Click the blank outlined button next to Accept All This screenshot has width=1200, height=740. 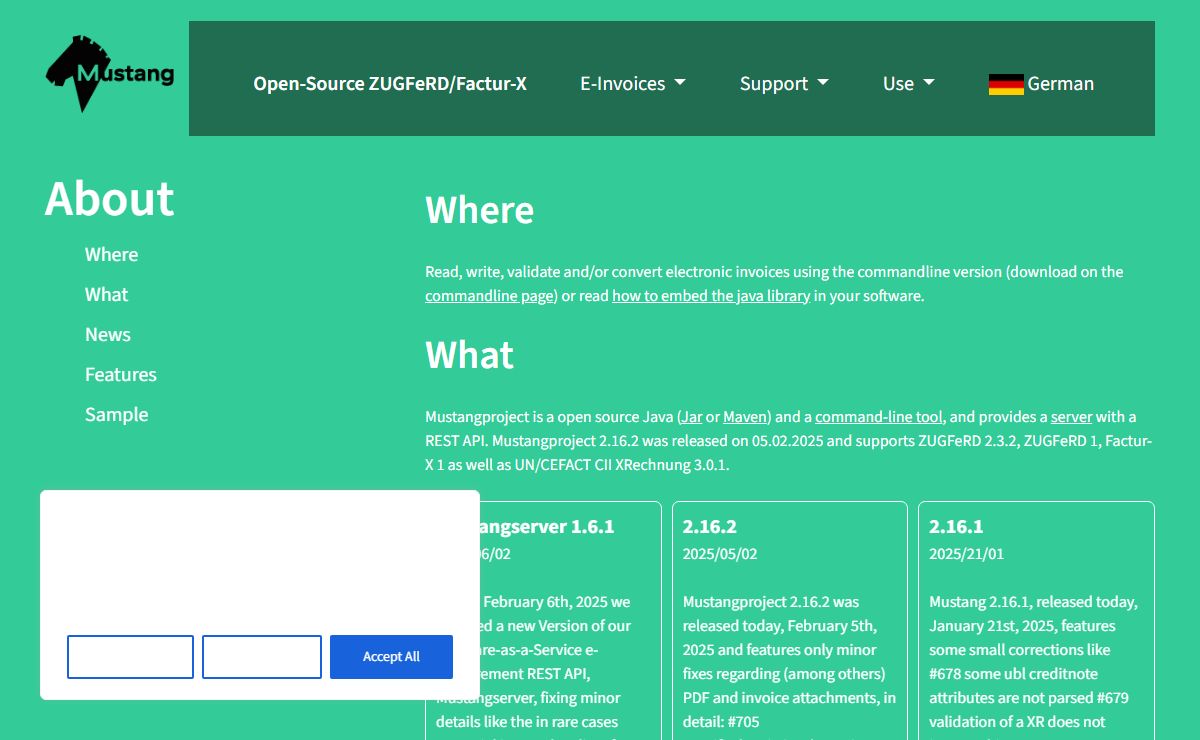click(x=262, y=657)
